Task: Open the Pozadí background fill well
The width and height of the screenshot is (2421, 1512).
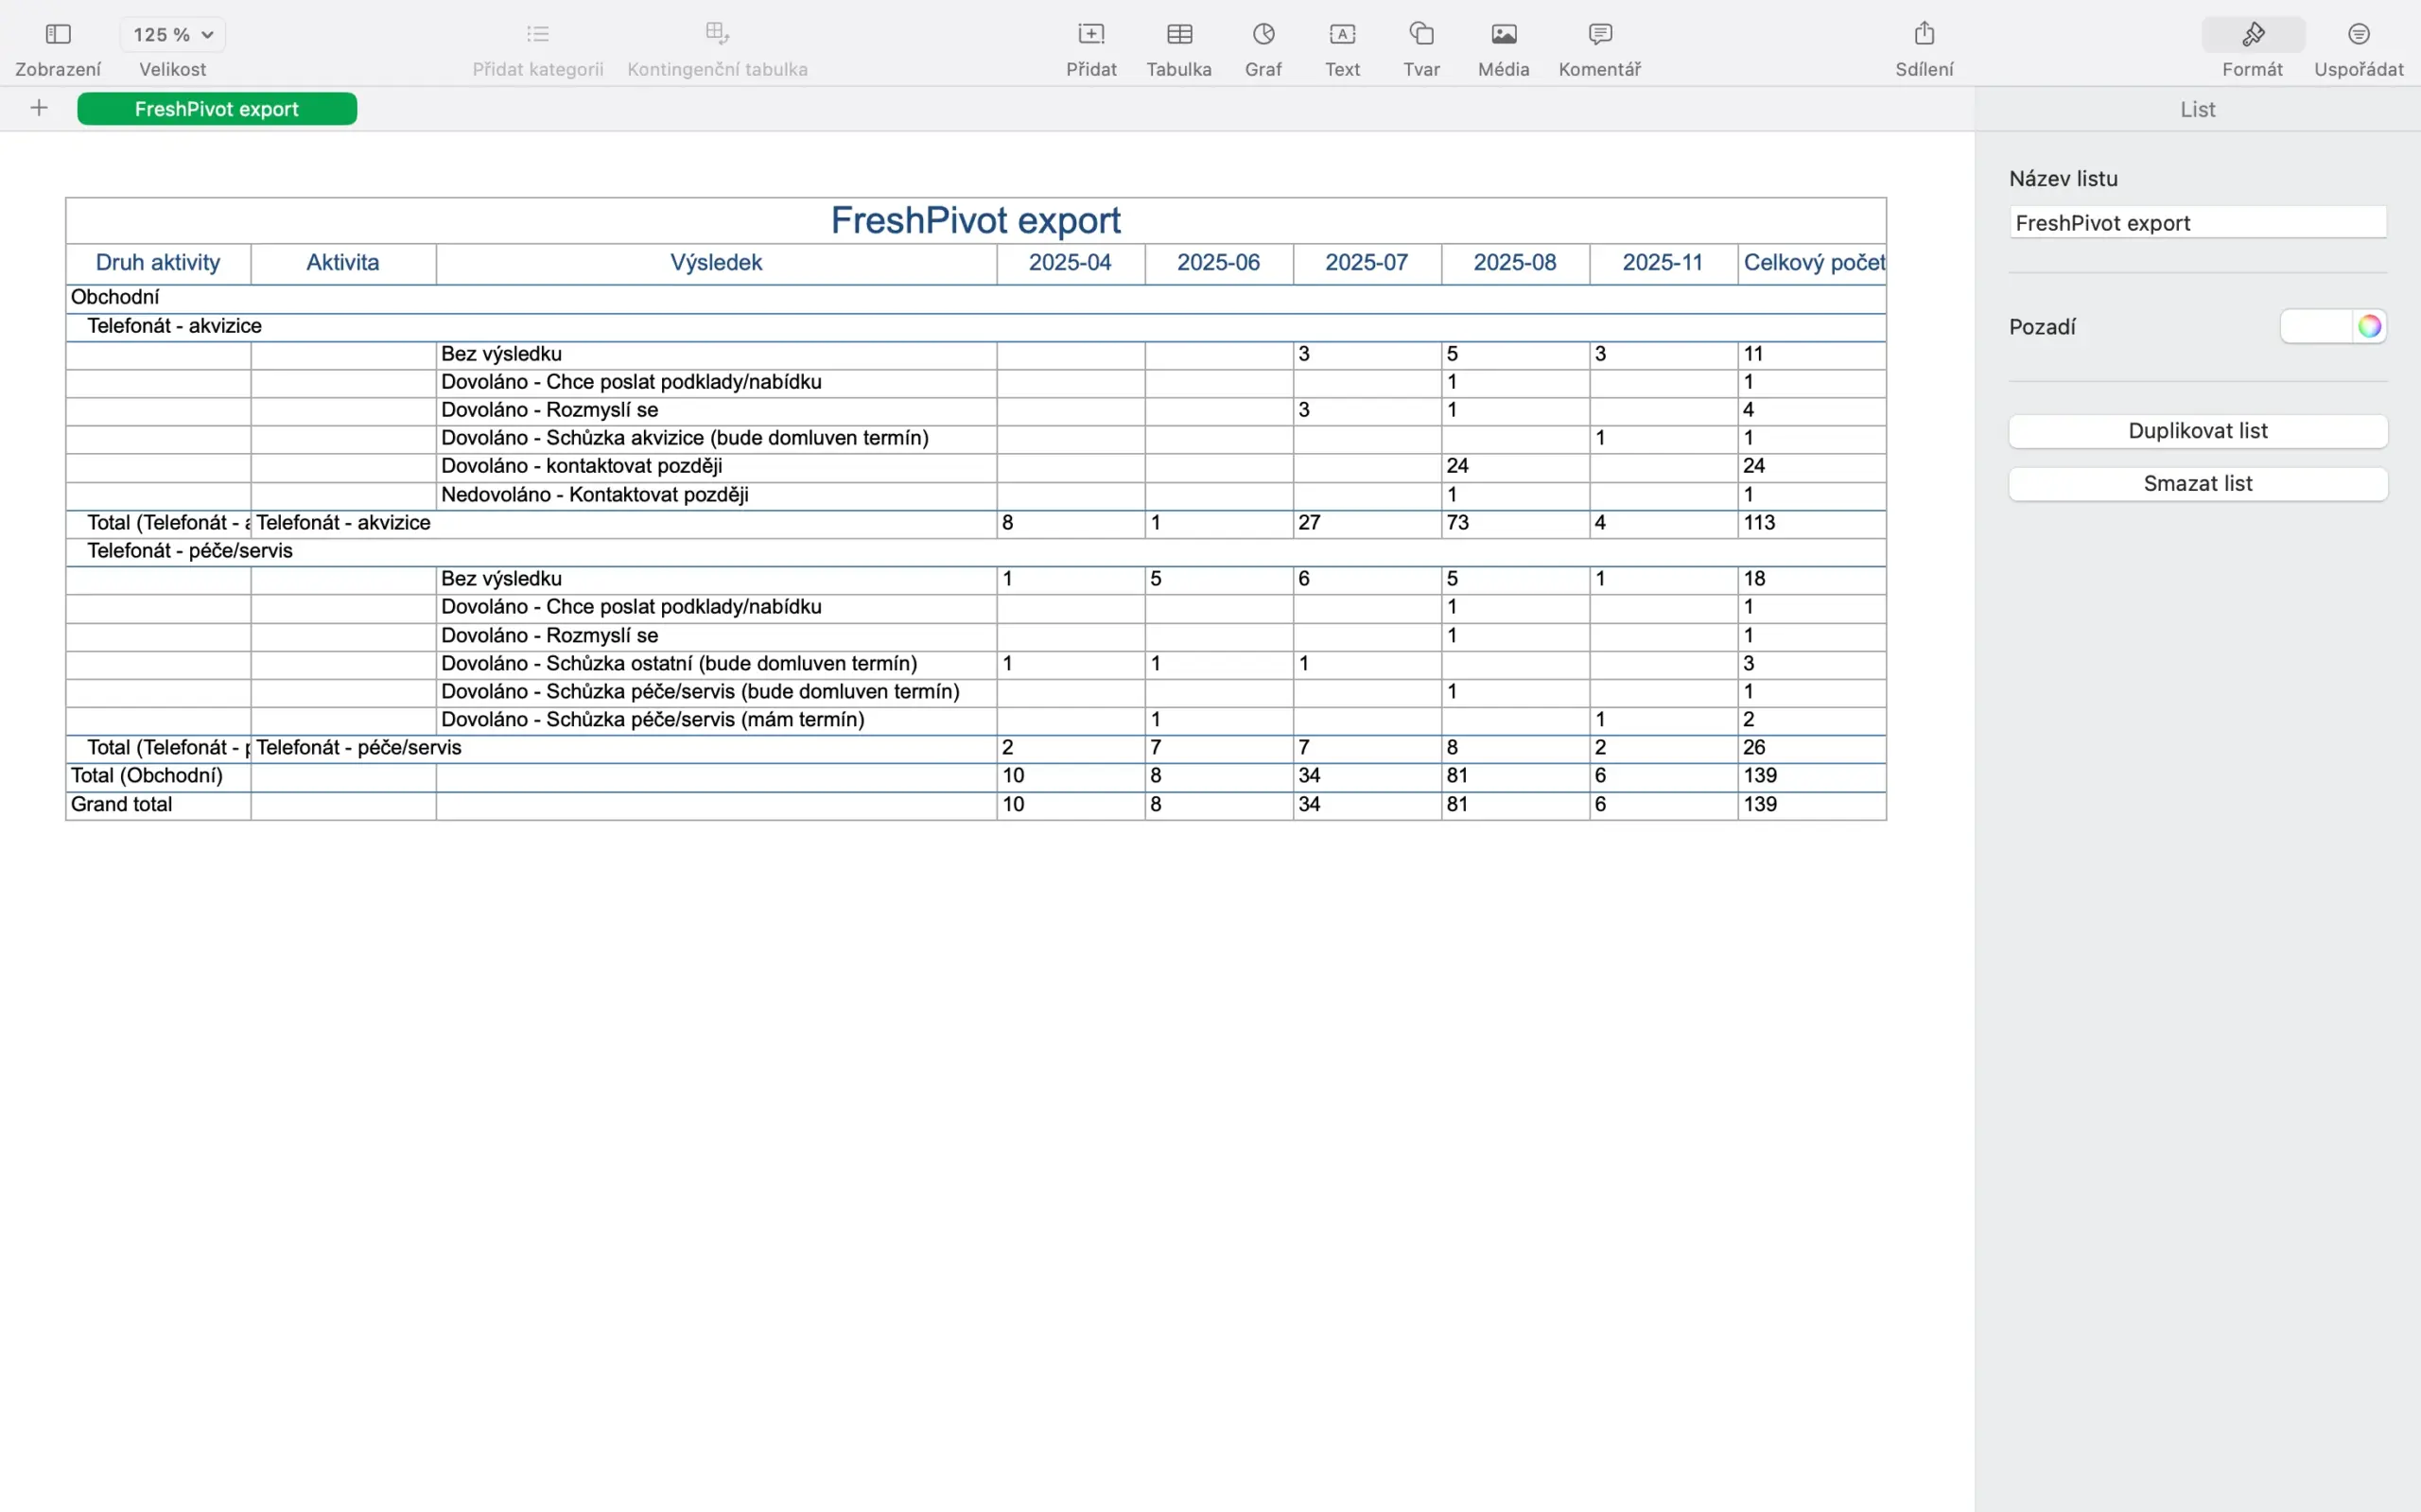Action: [x=2316, y=327]
